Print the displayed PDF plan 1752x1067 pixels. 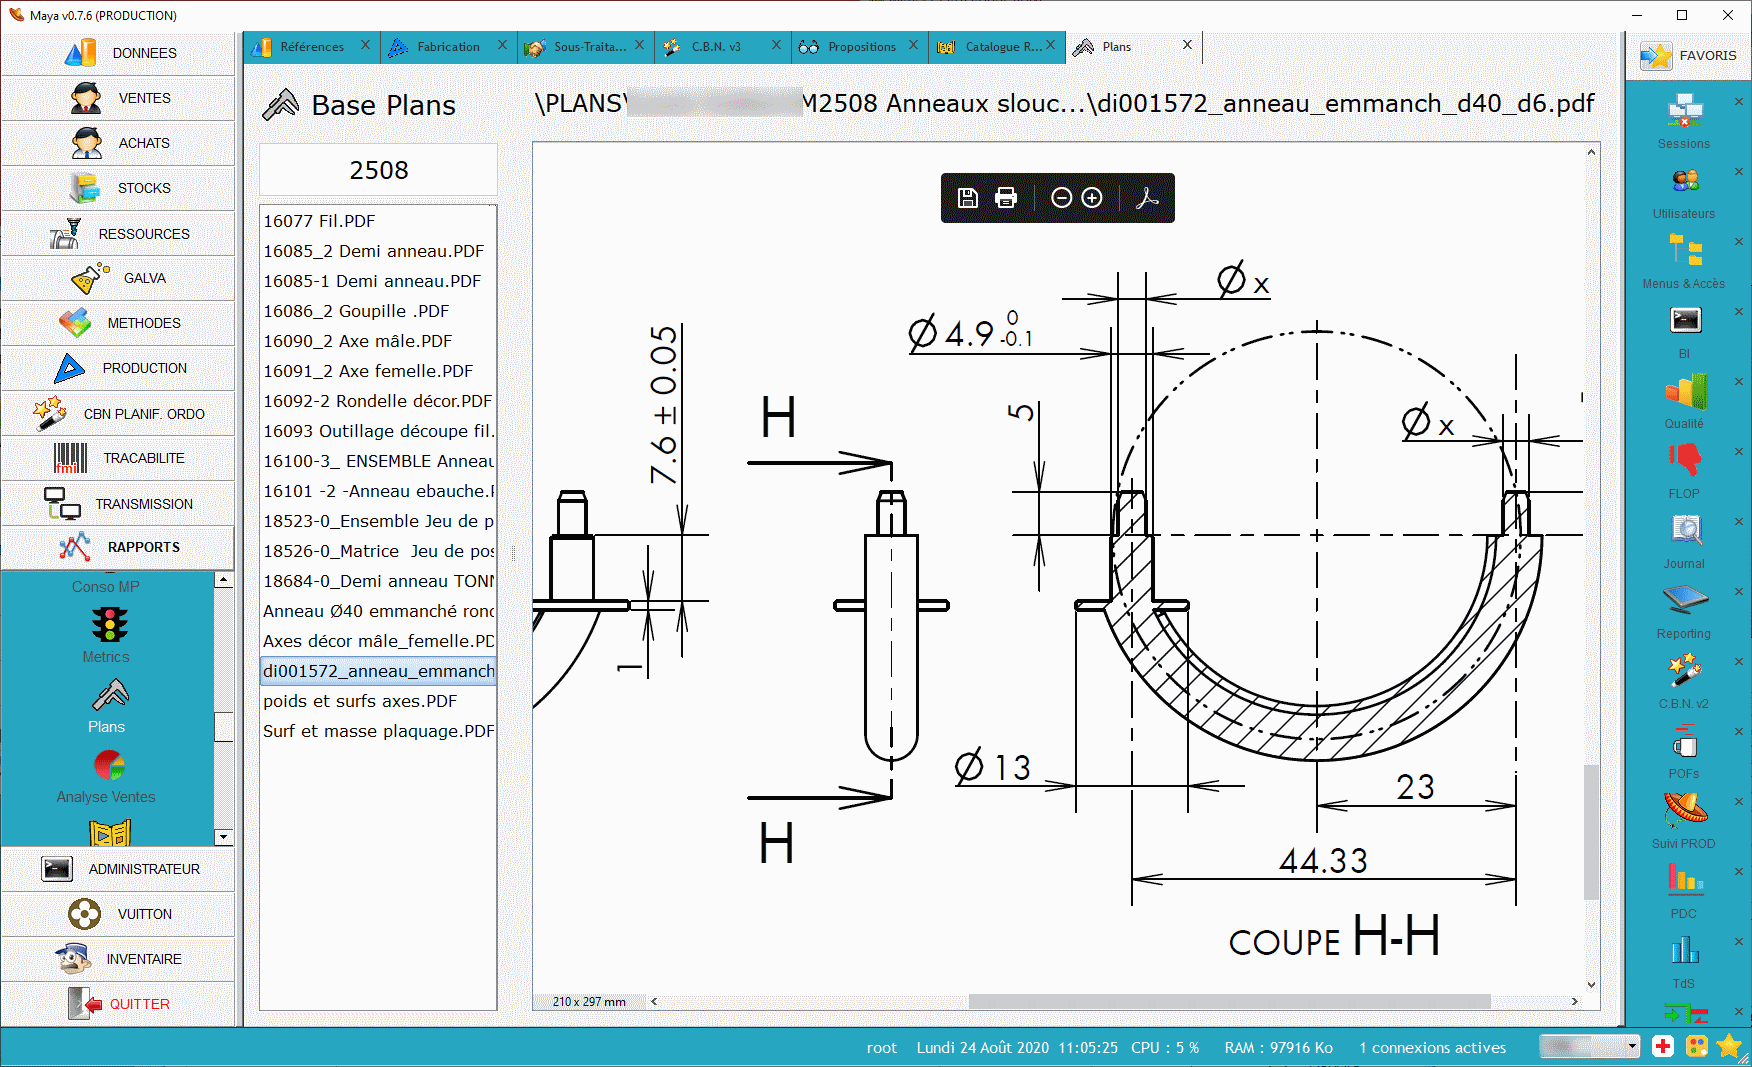pos(1006,198)
